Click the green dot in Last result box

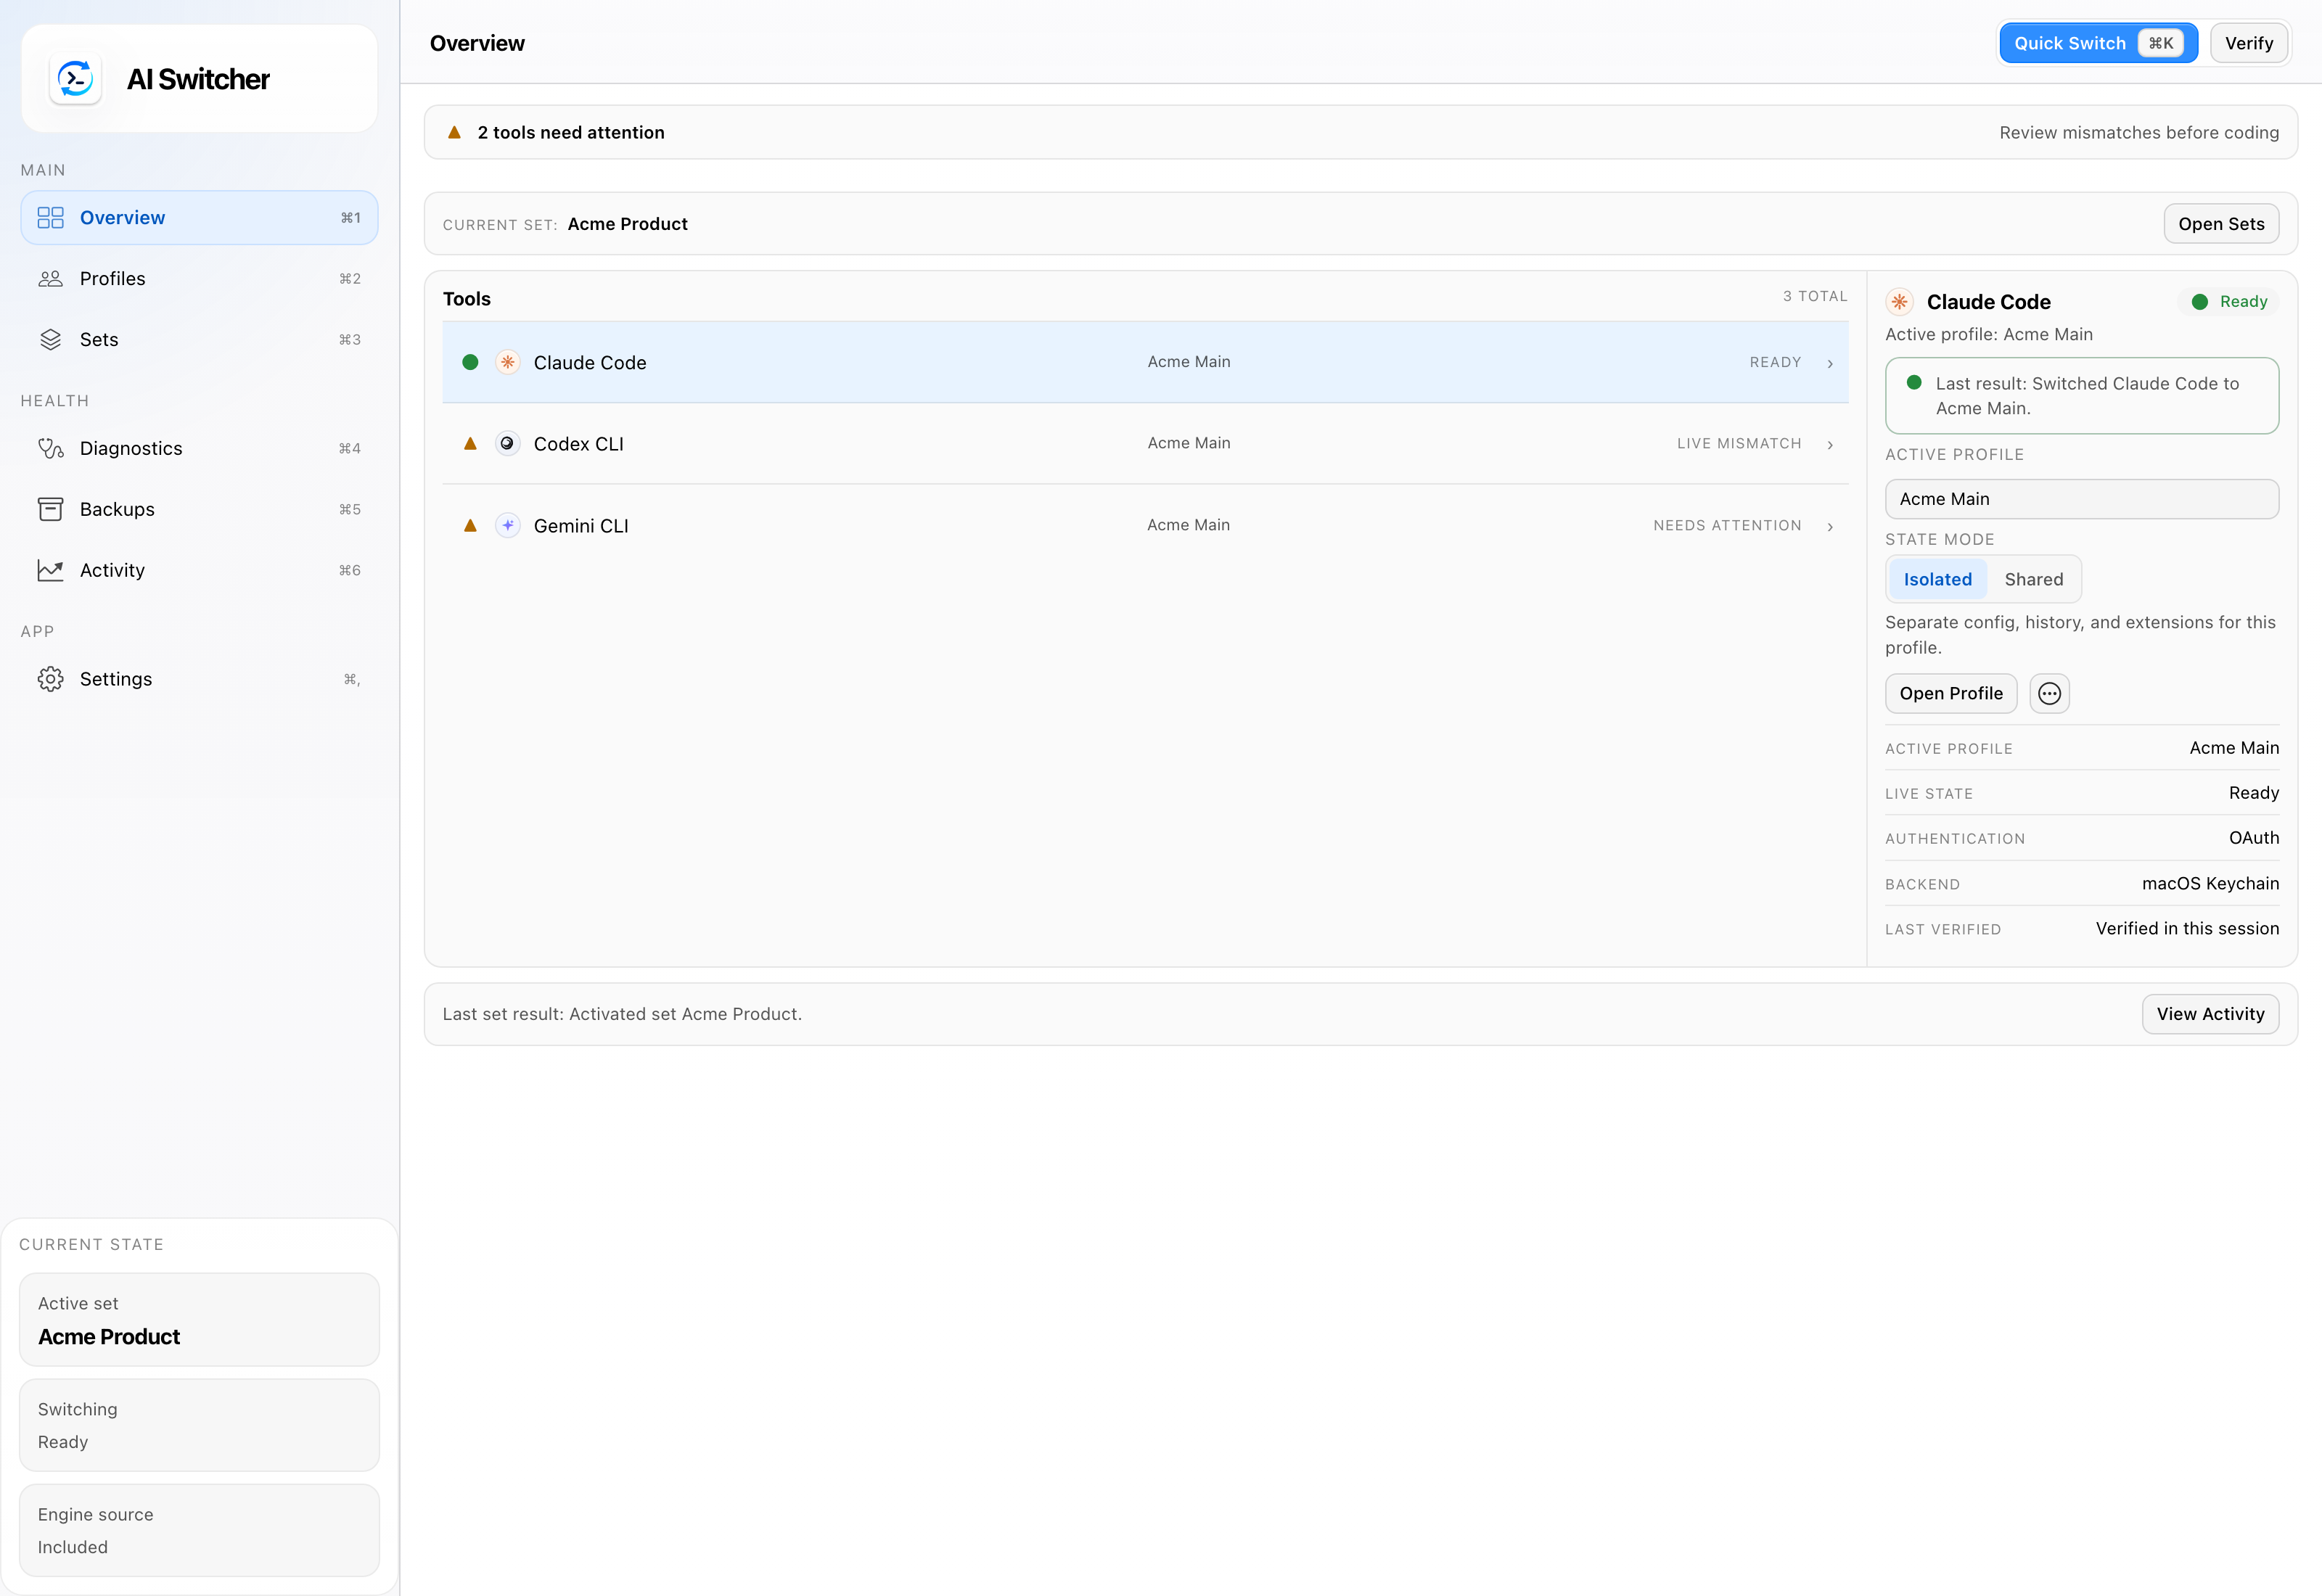pyautogui.click(x=1914, y=382)
